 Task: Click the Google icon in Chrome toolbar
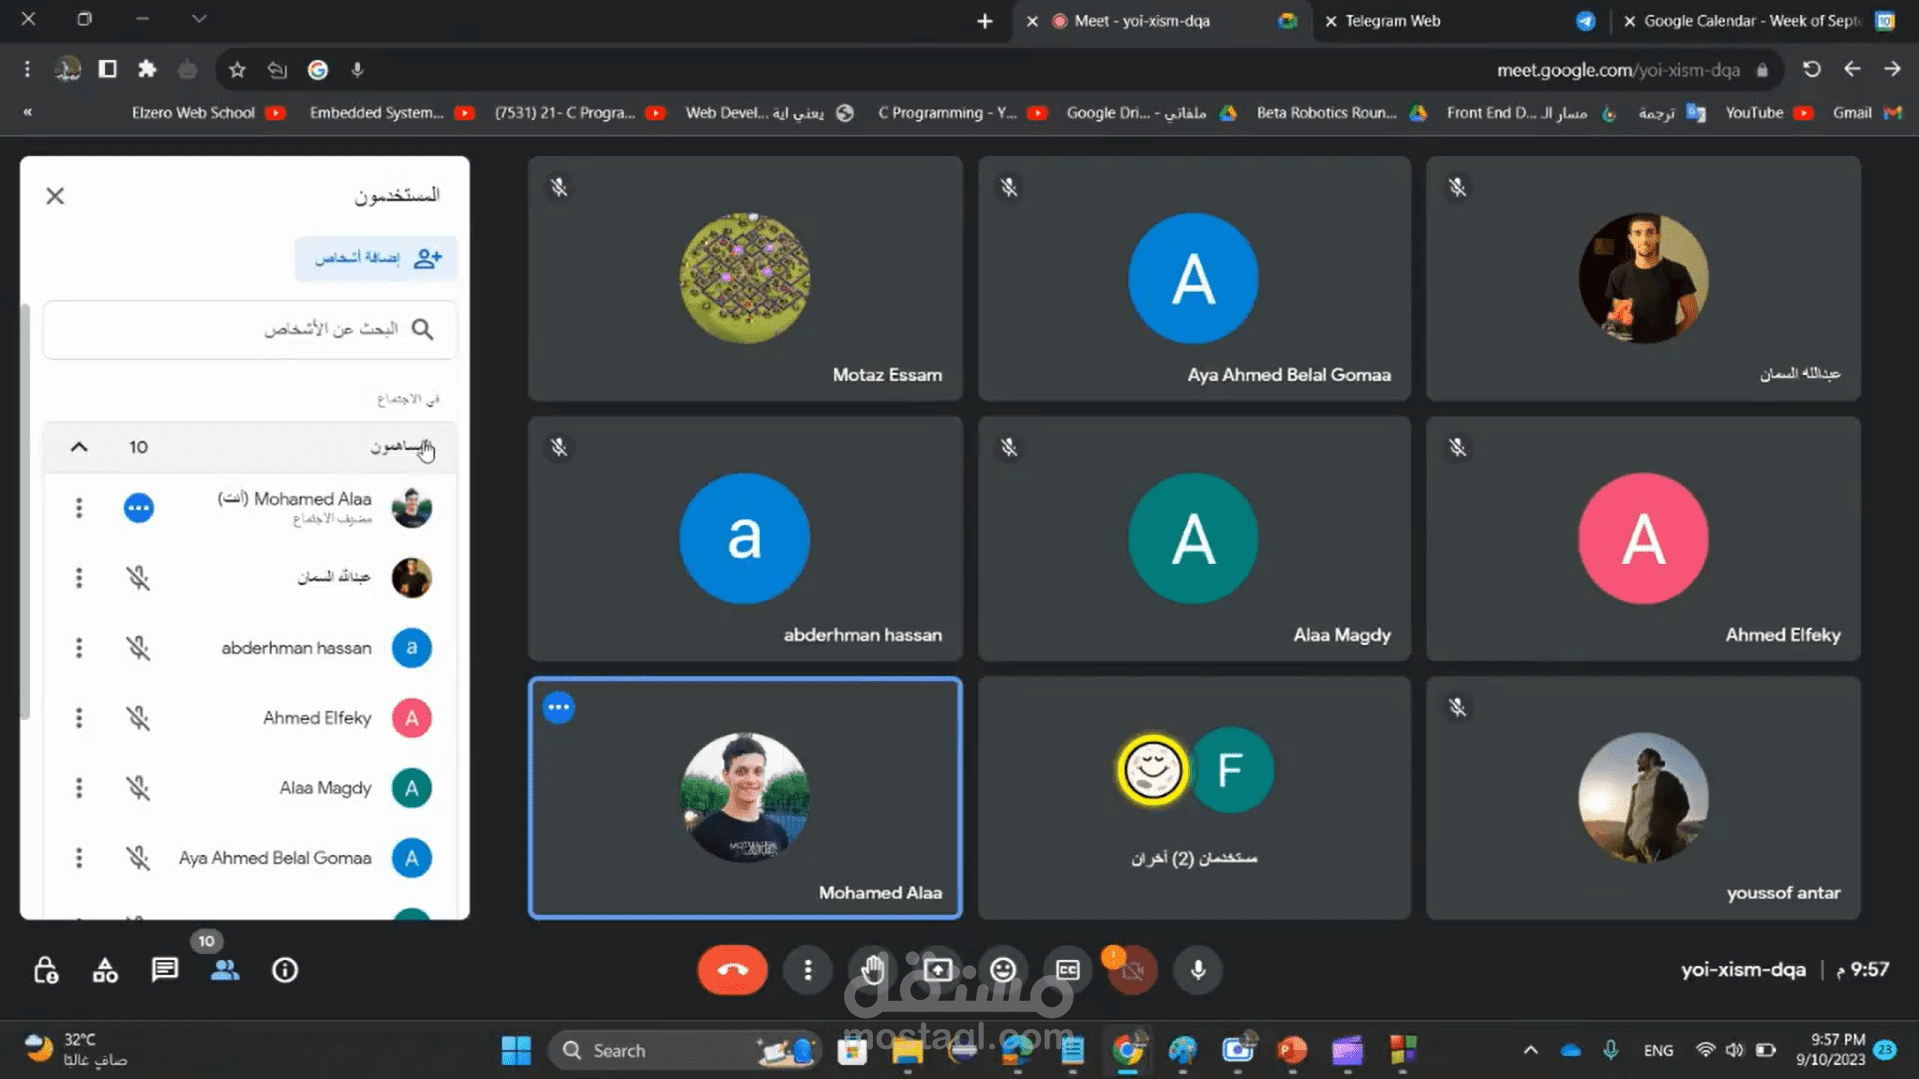pyautogui.click(x=318, y=70)
